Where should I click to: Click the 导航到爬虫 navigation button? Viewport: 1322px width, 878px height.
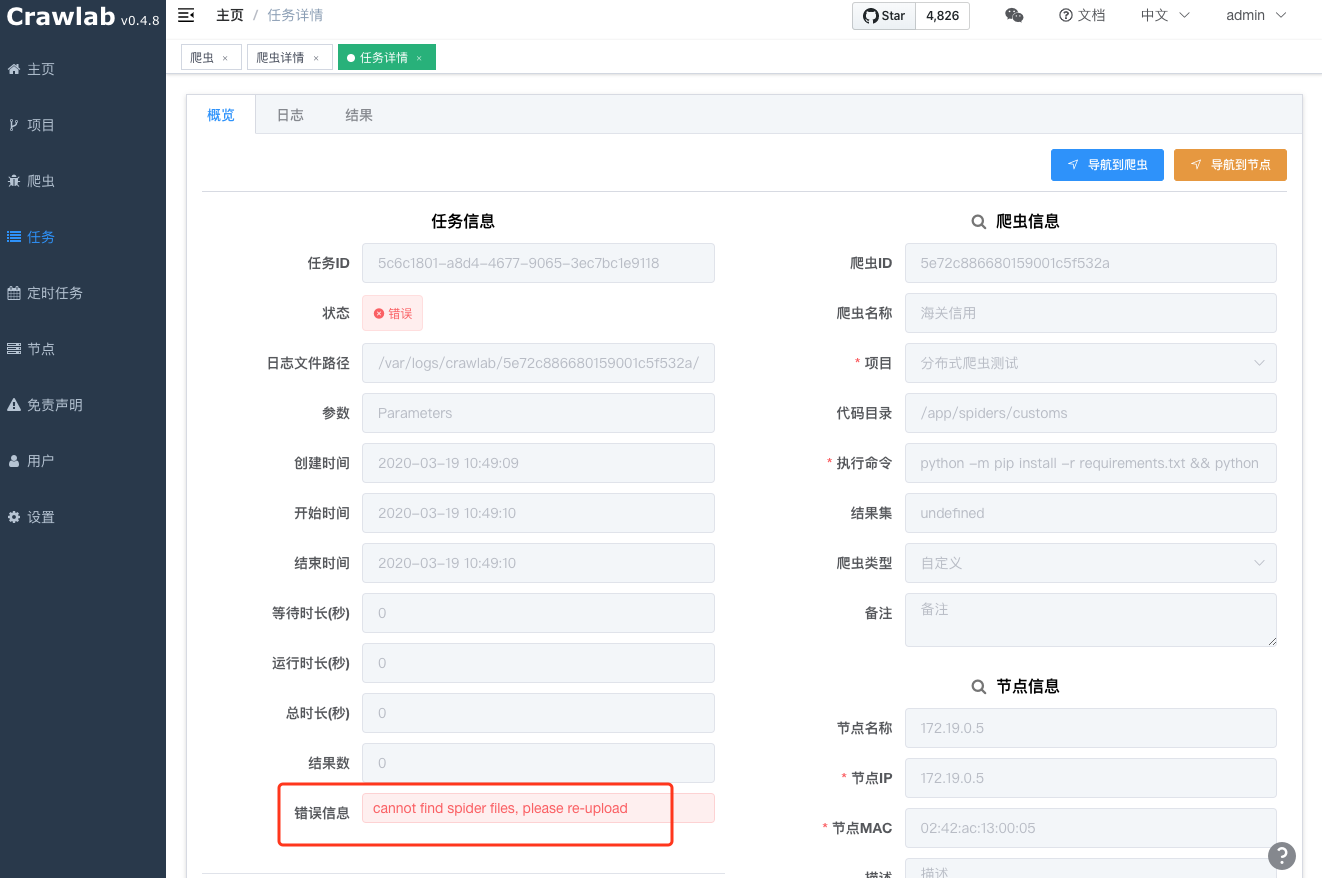pos(1107,164)
